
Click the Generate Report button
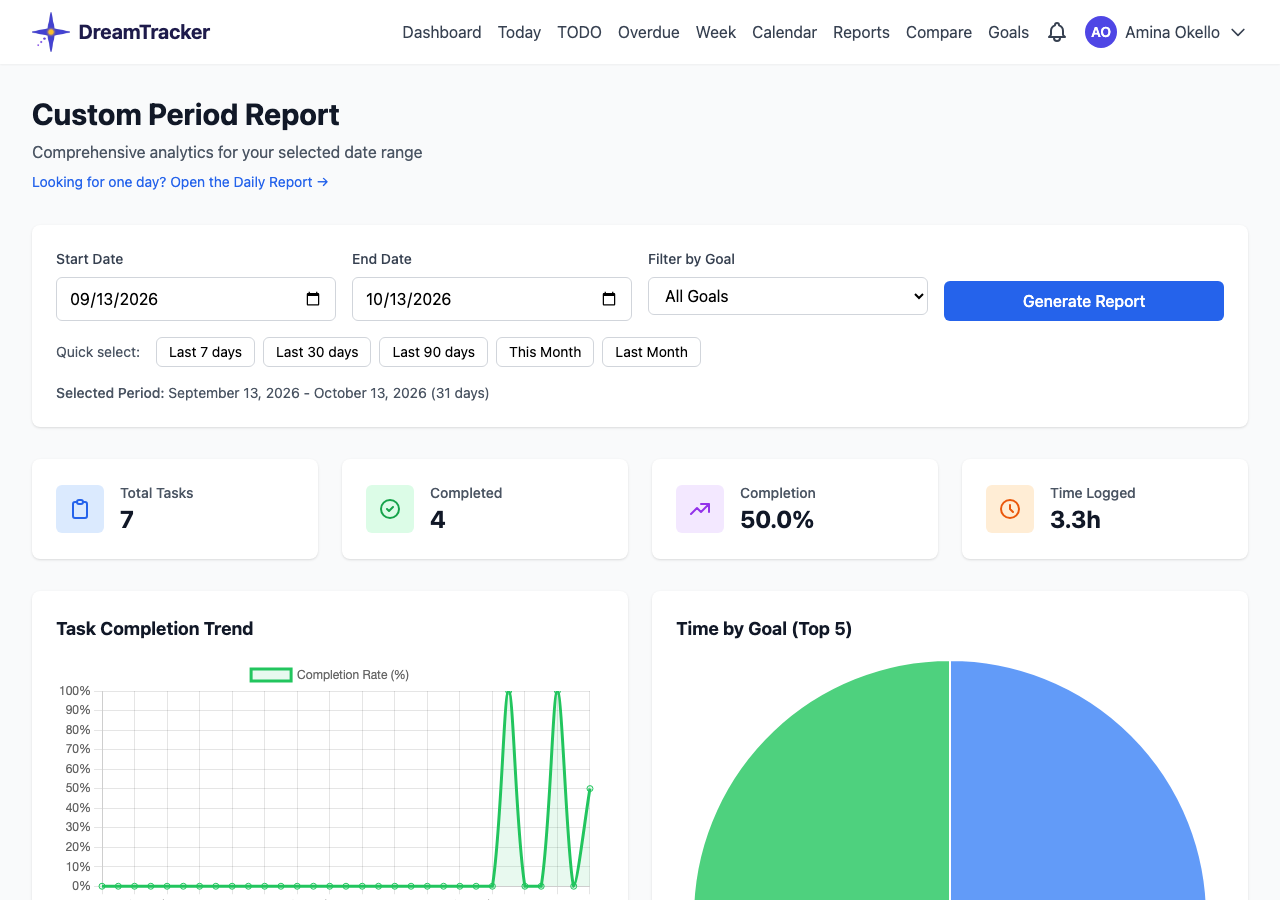pyautogui.click(x=1084, y=301)
